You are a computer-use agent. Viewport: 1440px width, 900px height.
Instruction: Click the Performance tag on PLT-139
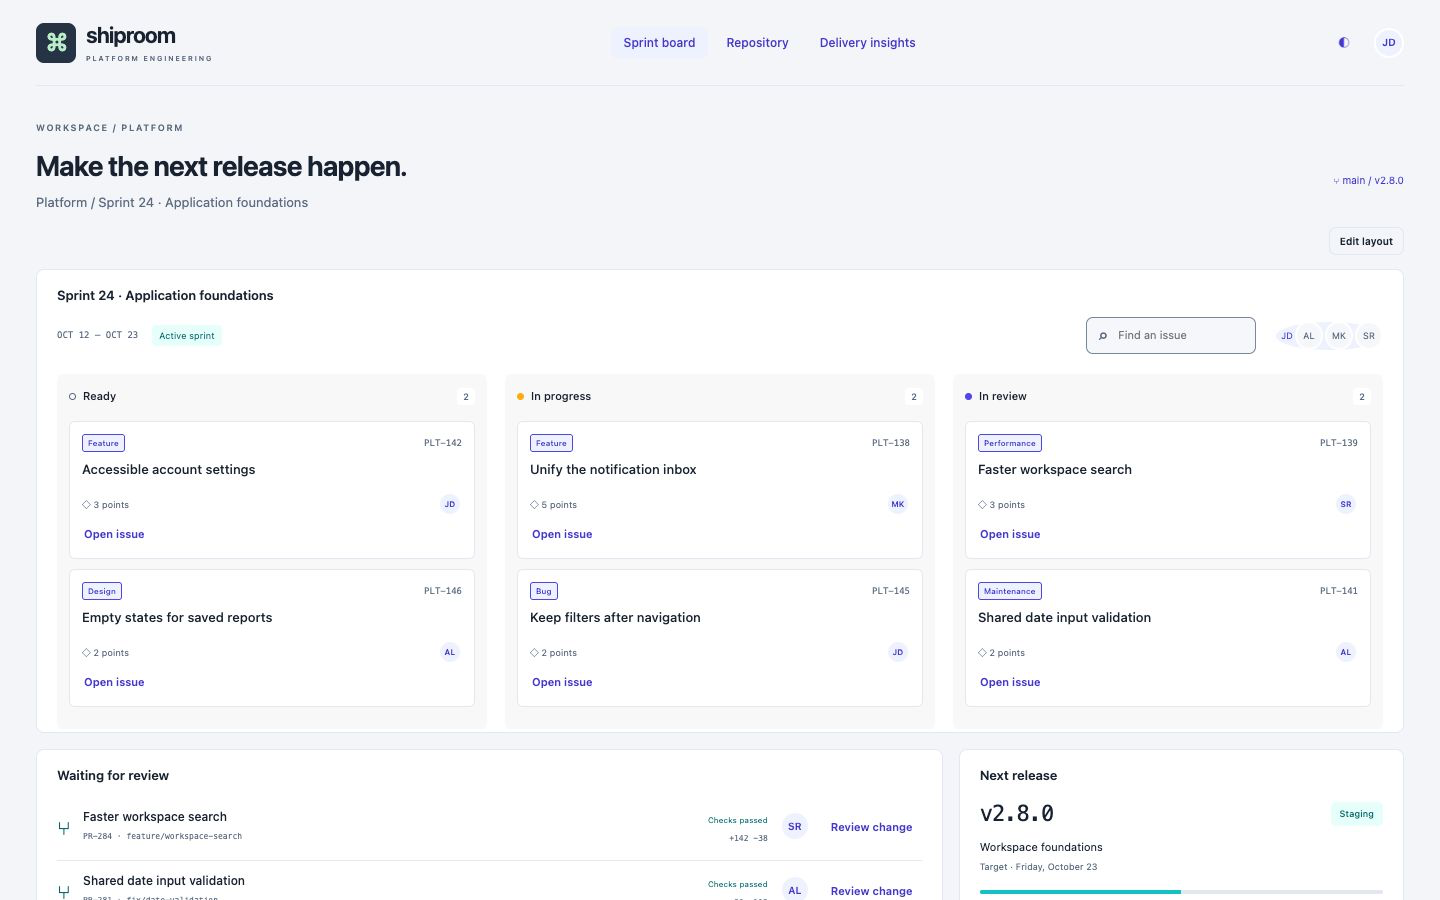tap(1009, 443)
